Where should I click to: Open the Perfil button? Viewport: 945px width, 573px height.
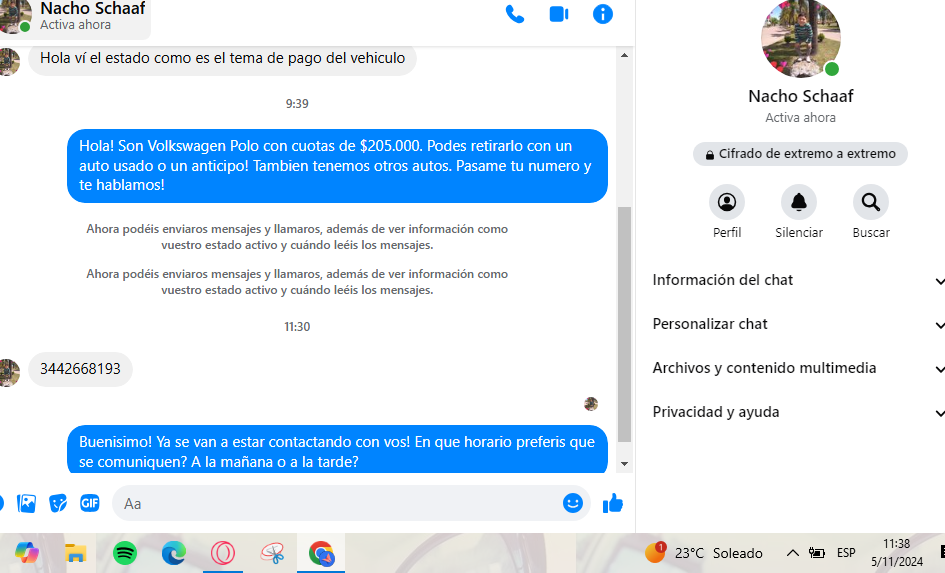click(x=727, y=202)
